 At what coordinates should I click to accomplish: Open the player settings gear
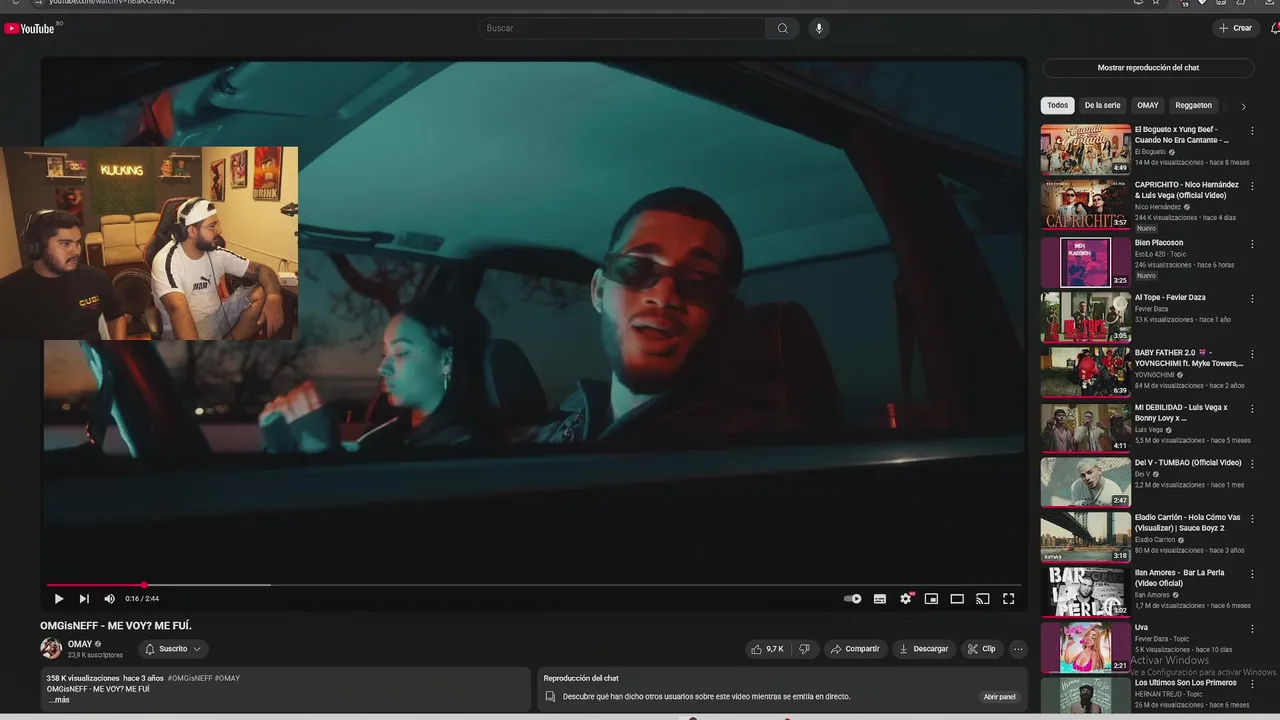[906, 599]
